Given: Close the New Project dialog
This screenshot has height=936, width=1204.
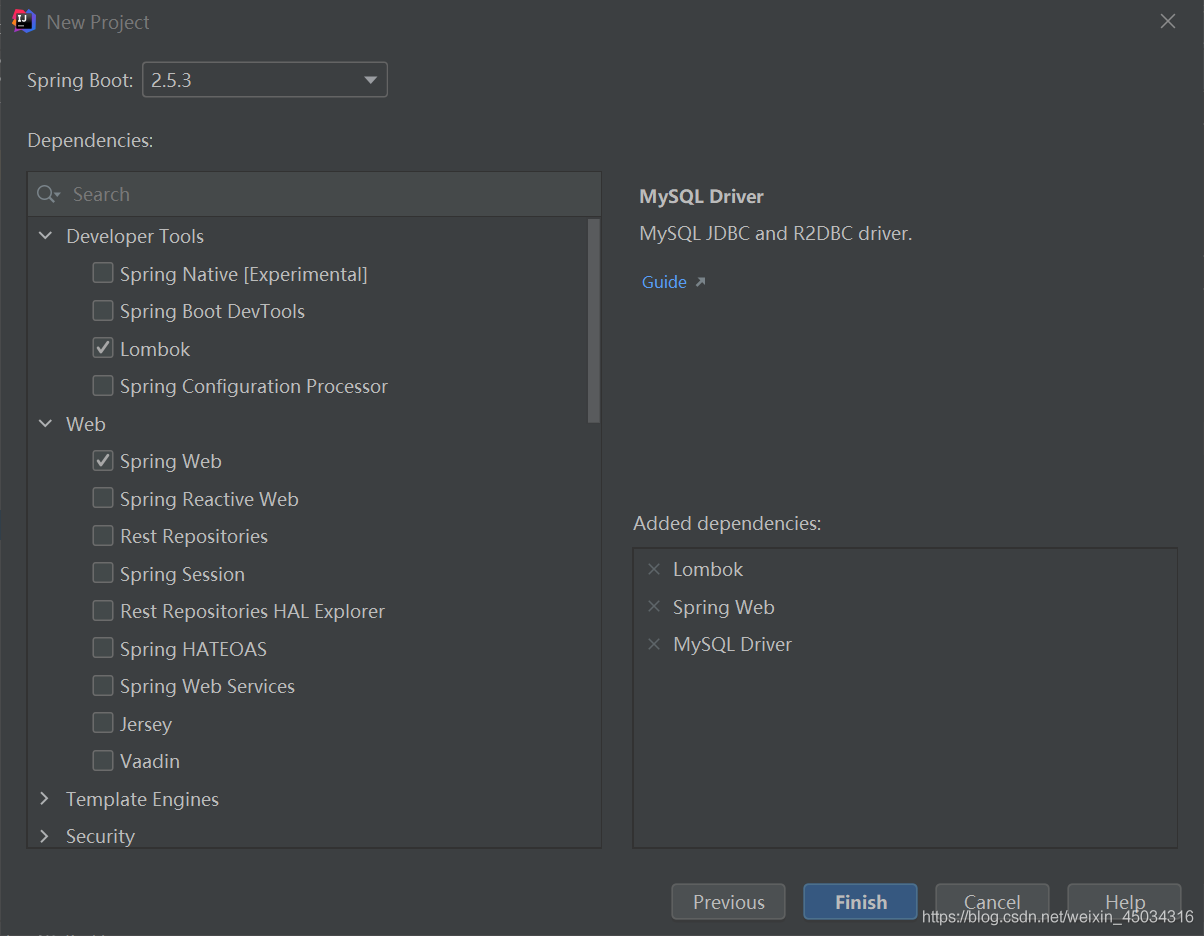Looking at the screenshot, I should [1167, 21].
